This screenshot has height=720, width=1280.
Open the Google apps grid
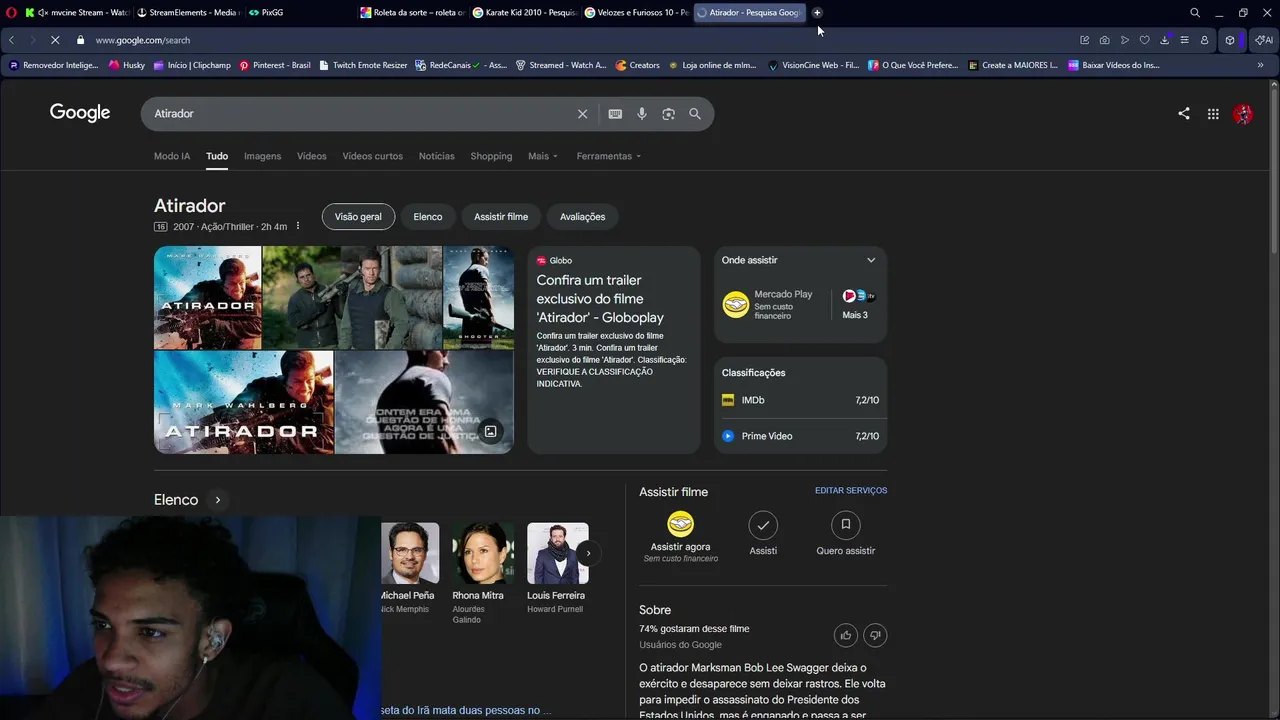[1213, 114]
